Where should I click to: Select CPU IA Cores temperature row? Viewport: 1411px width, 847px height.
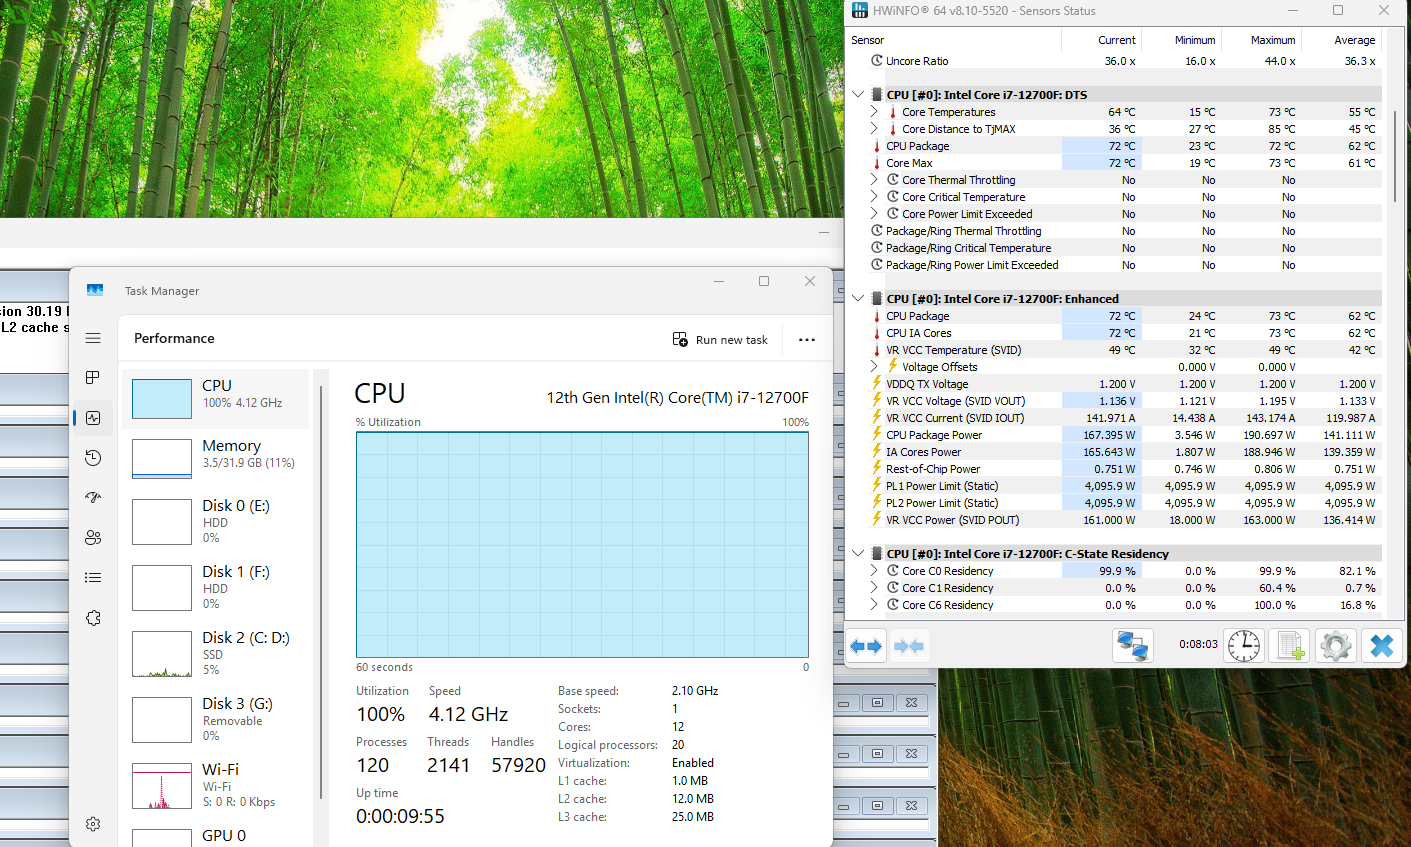[1114, 333]
